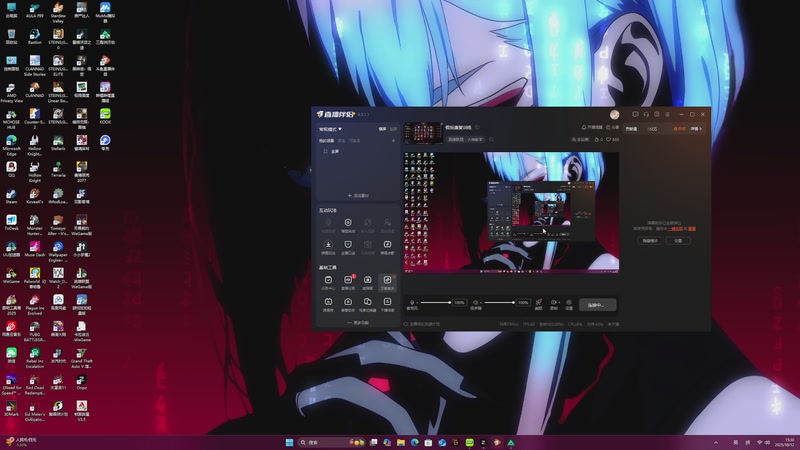Open the 主播榜 ranking button
The image size is (800, 450).
coord(580,139)
